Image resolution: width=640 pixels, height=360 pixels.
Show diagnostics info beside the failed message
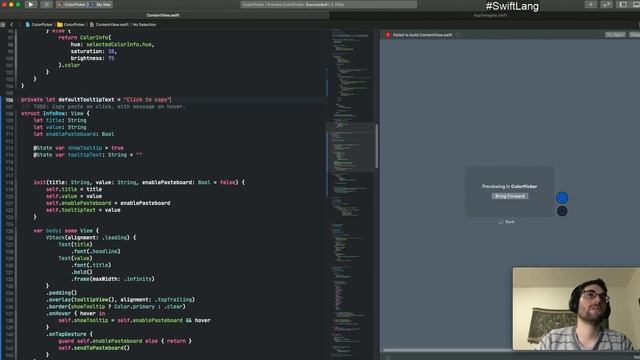[458, 35]
